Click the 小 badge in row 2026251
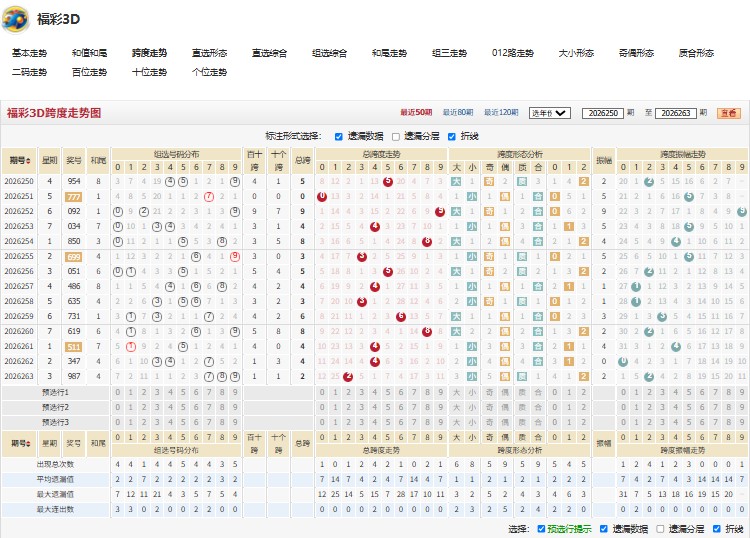Screen dimensions: 750x538 tap(472, 197)
